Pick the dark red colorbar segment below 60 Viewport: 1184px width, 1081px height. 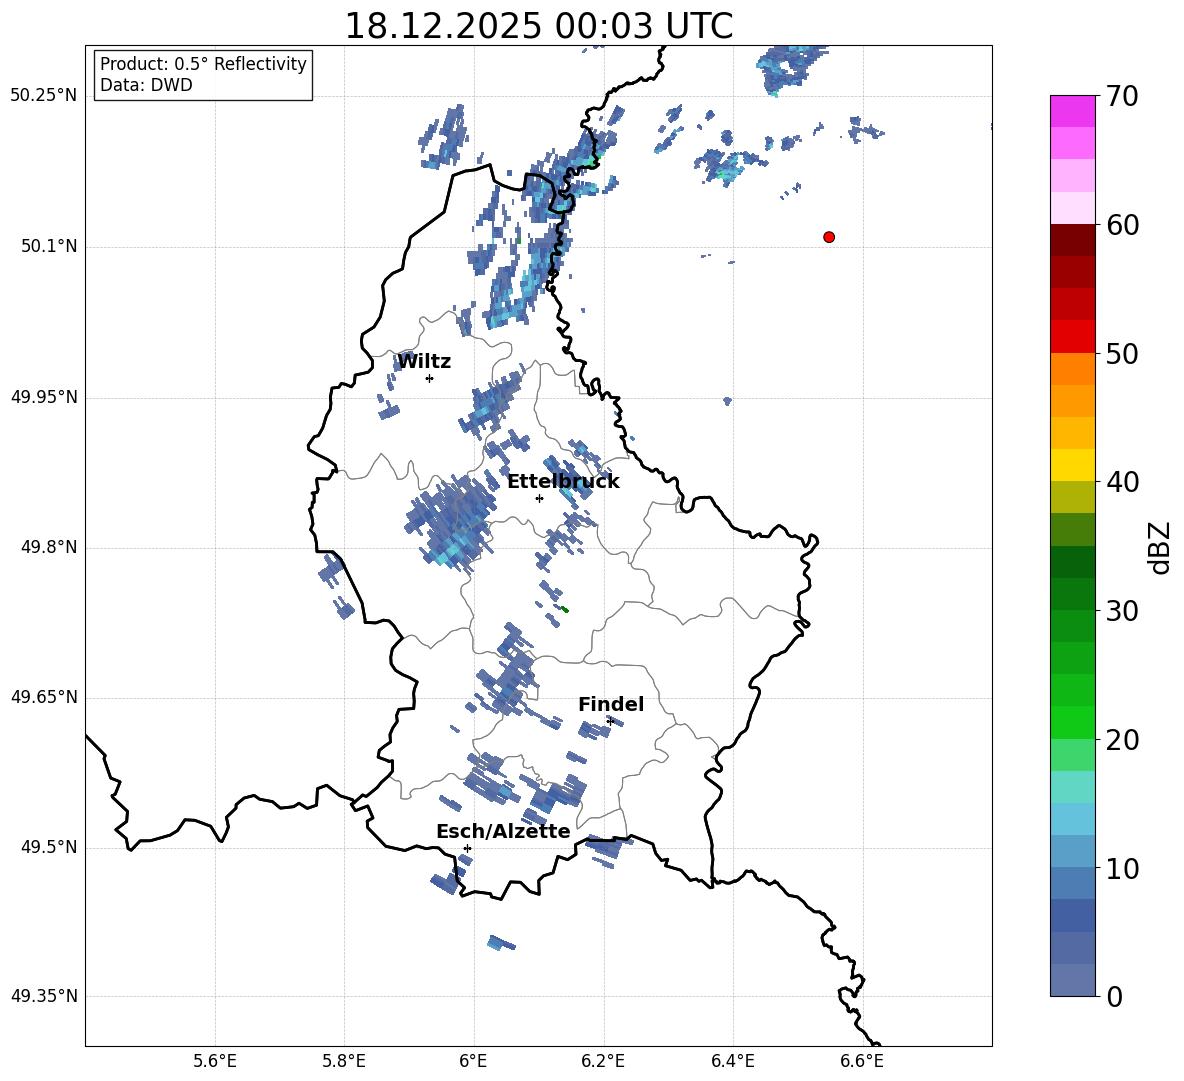click(1072, 240)
